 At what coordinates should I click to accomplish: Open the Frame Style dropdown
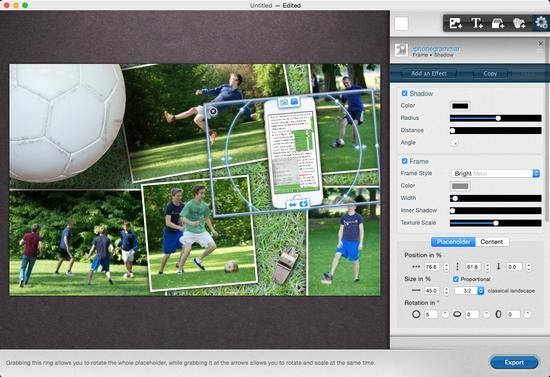[x=495, y=174]
